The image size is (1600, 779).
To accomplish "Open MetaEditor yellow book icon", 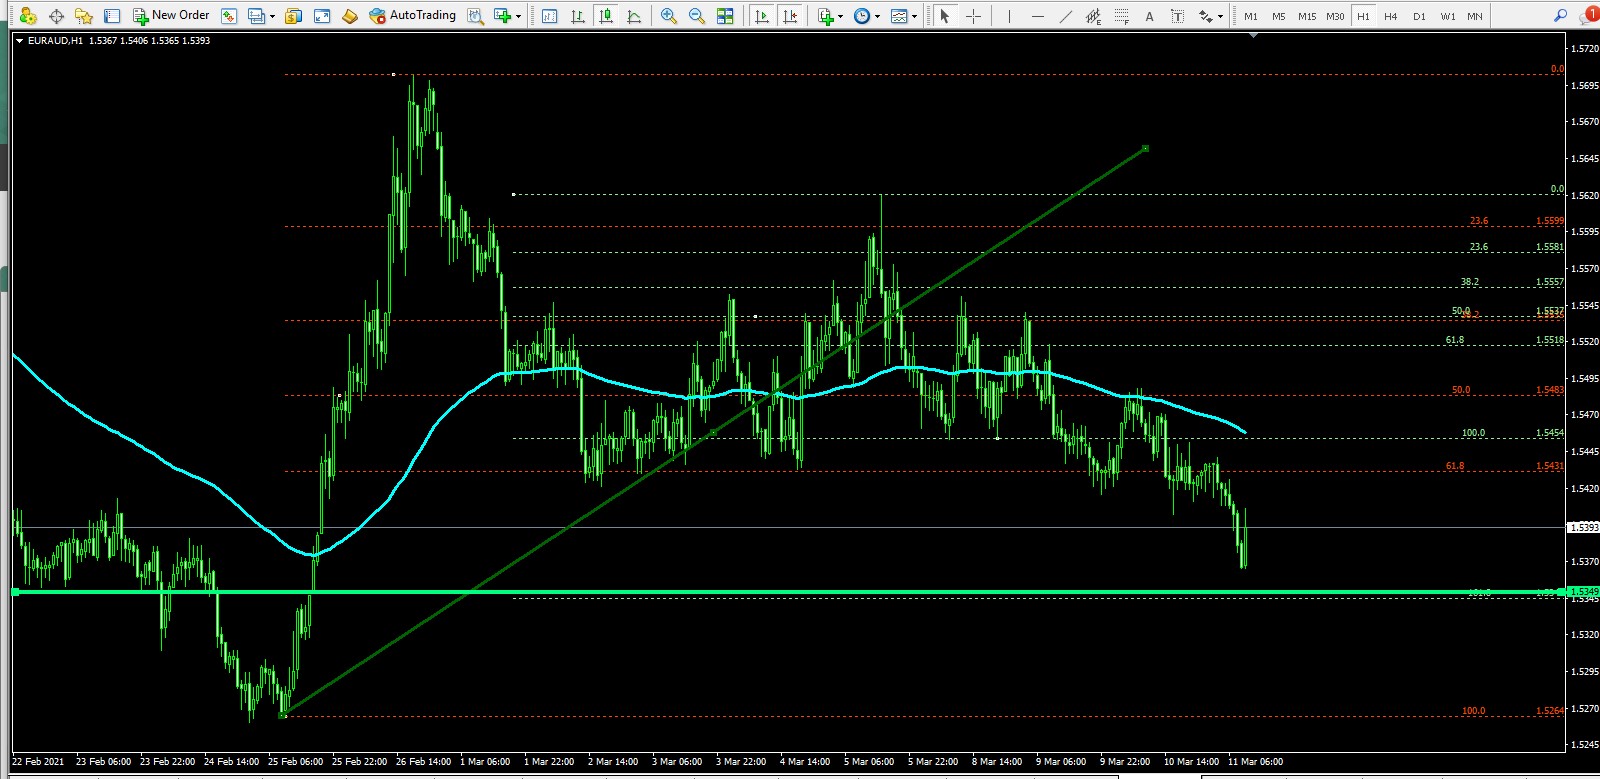I will pos(350,16).
